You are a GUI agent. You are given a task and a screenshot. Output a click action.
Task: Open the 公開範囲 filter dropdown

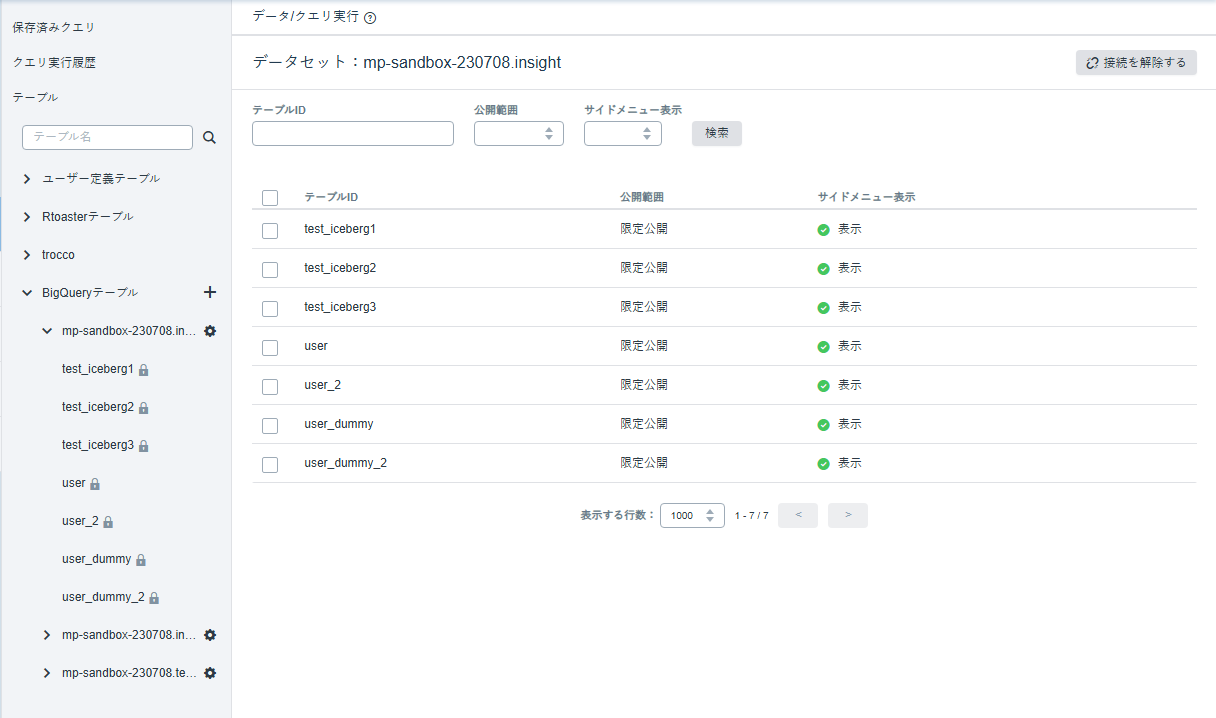pos(519,134)
